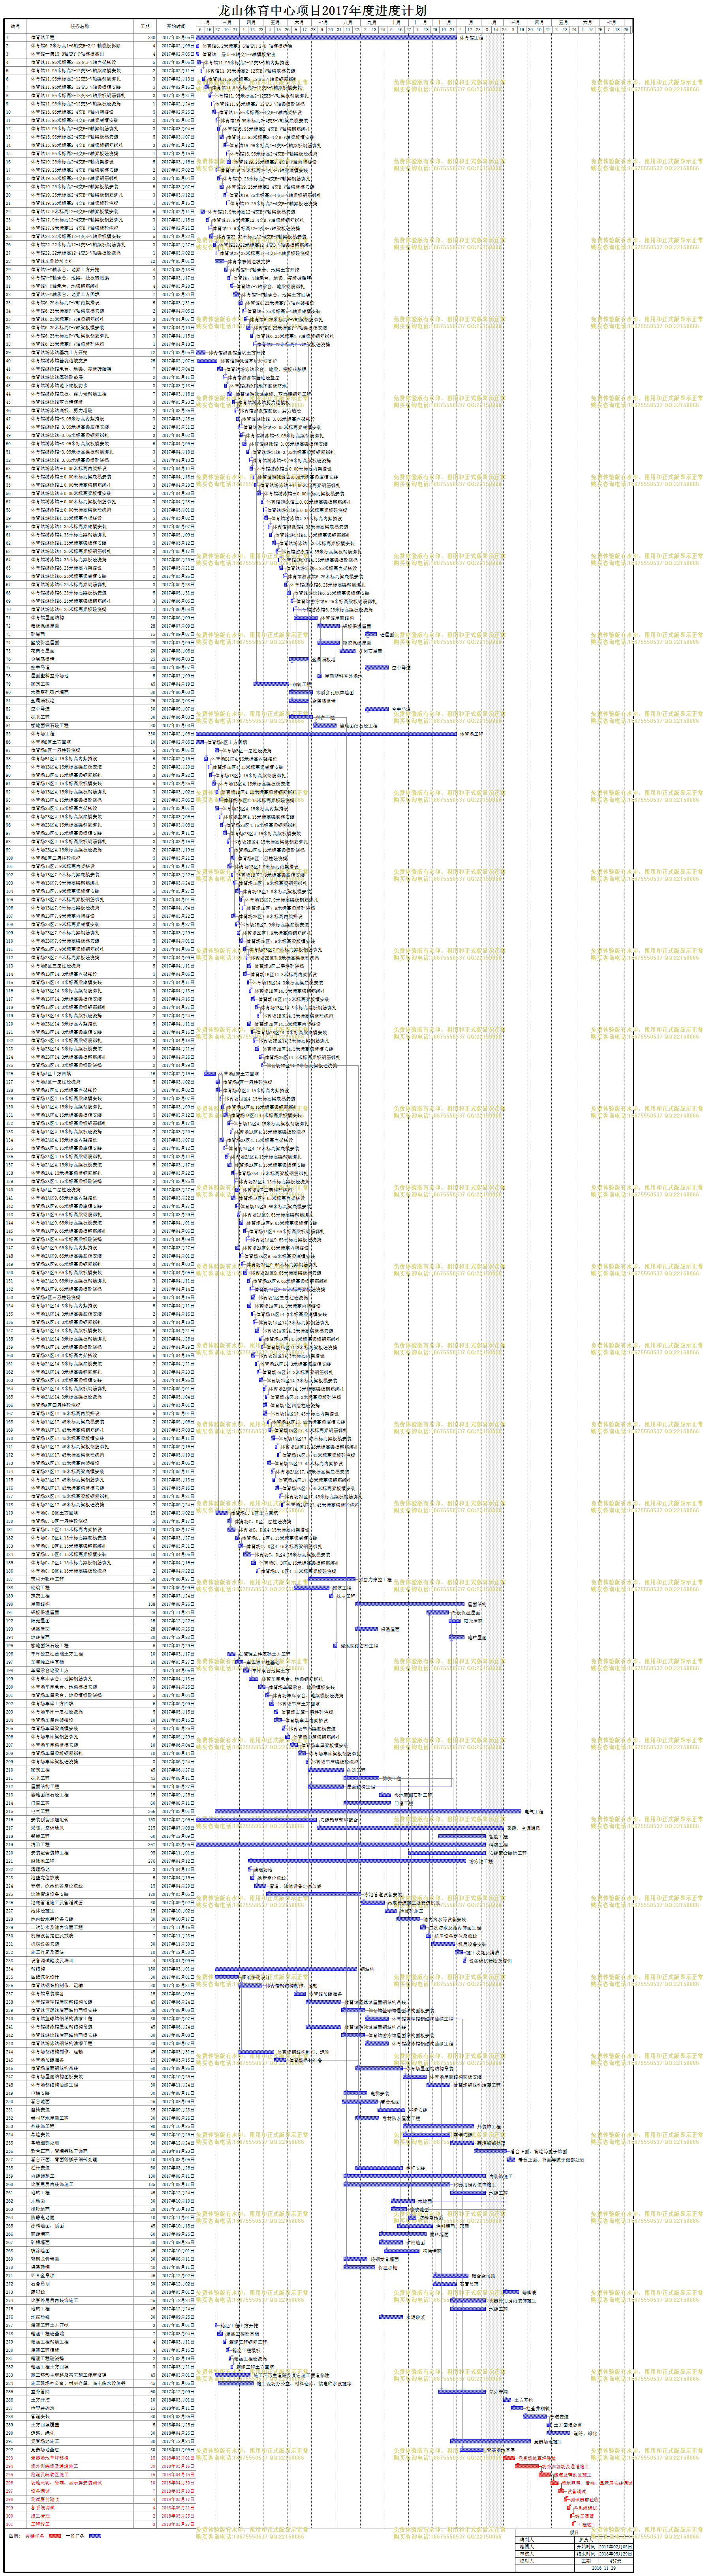The height and width of the screenshot is (2576, 703).
Task: Click the 十二月 month header
Action: (x=444, y=22)
